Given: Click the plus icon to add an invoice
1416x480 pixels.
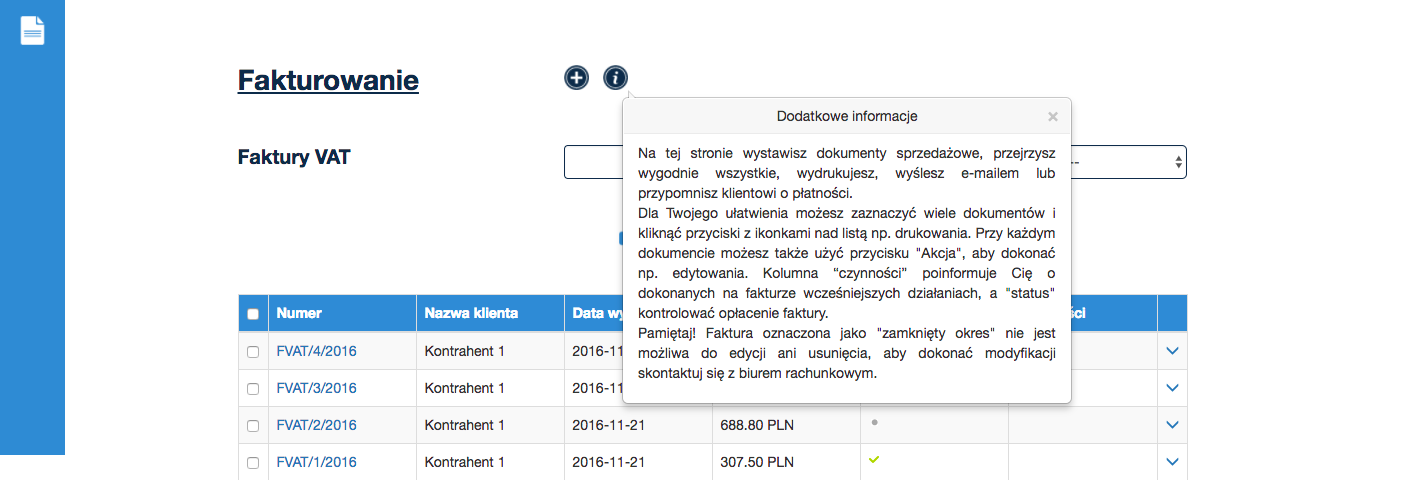Looking at the screenshot, I should [x=576, y=77].
